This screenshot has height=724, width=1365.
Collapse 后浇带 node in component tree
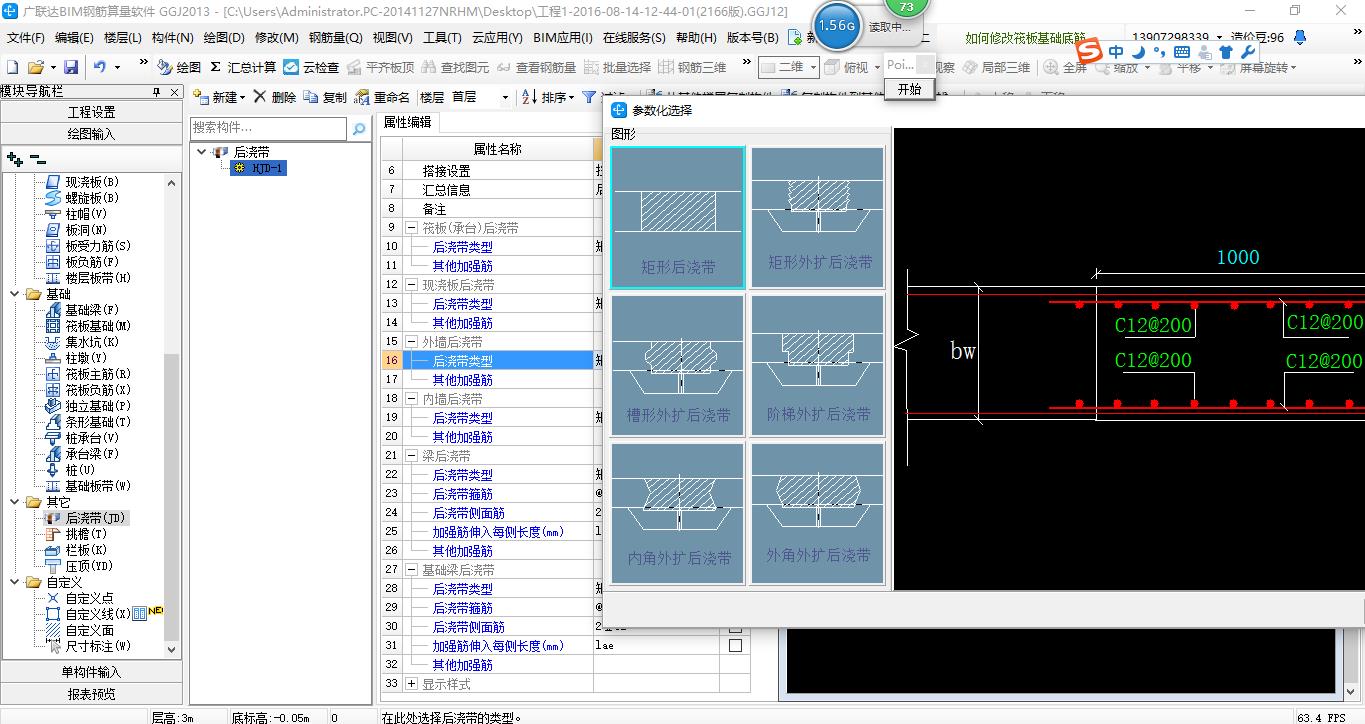pyautogui.click(x=203, y=152)
